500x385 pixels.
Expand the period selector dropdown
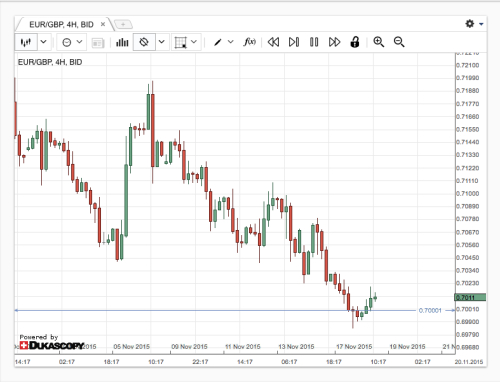[79, 42]
